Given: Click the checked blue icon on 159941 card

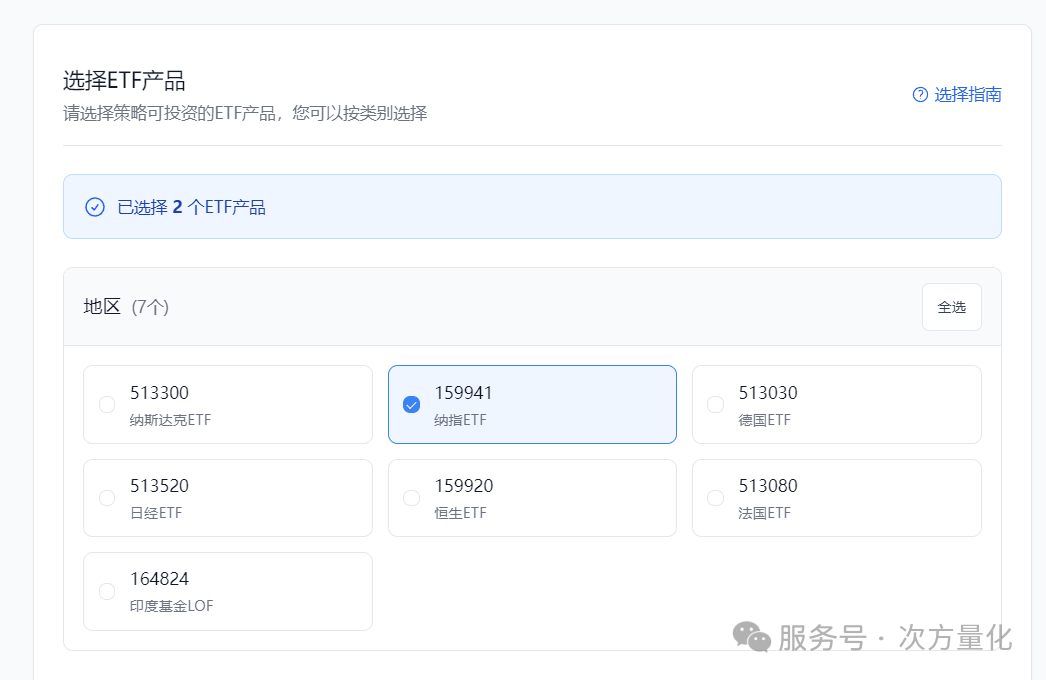Looking at the screenshot, I should (411, 404).
